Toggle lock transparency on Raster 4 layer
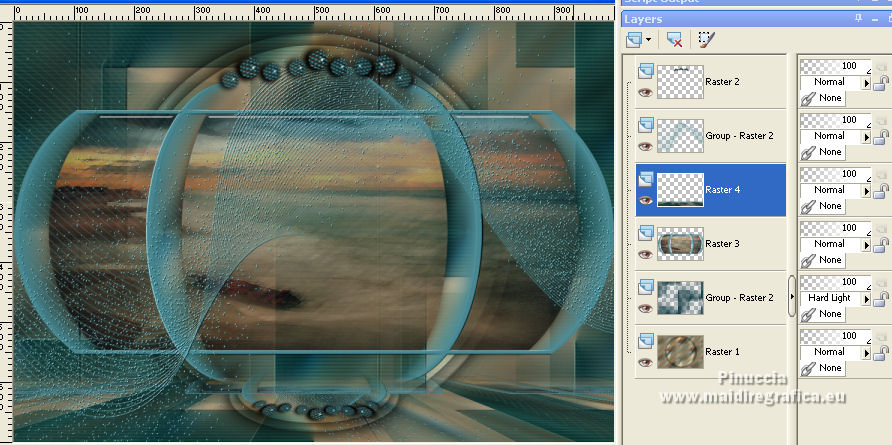The image size is (892, 445). (882, 192)
